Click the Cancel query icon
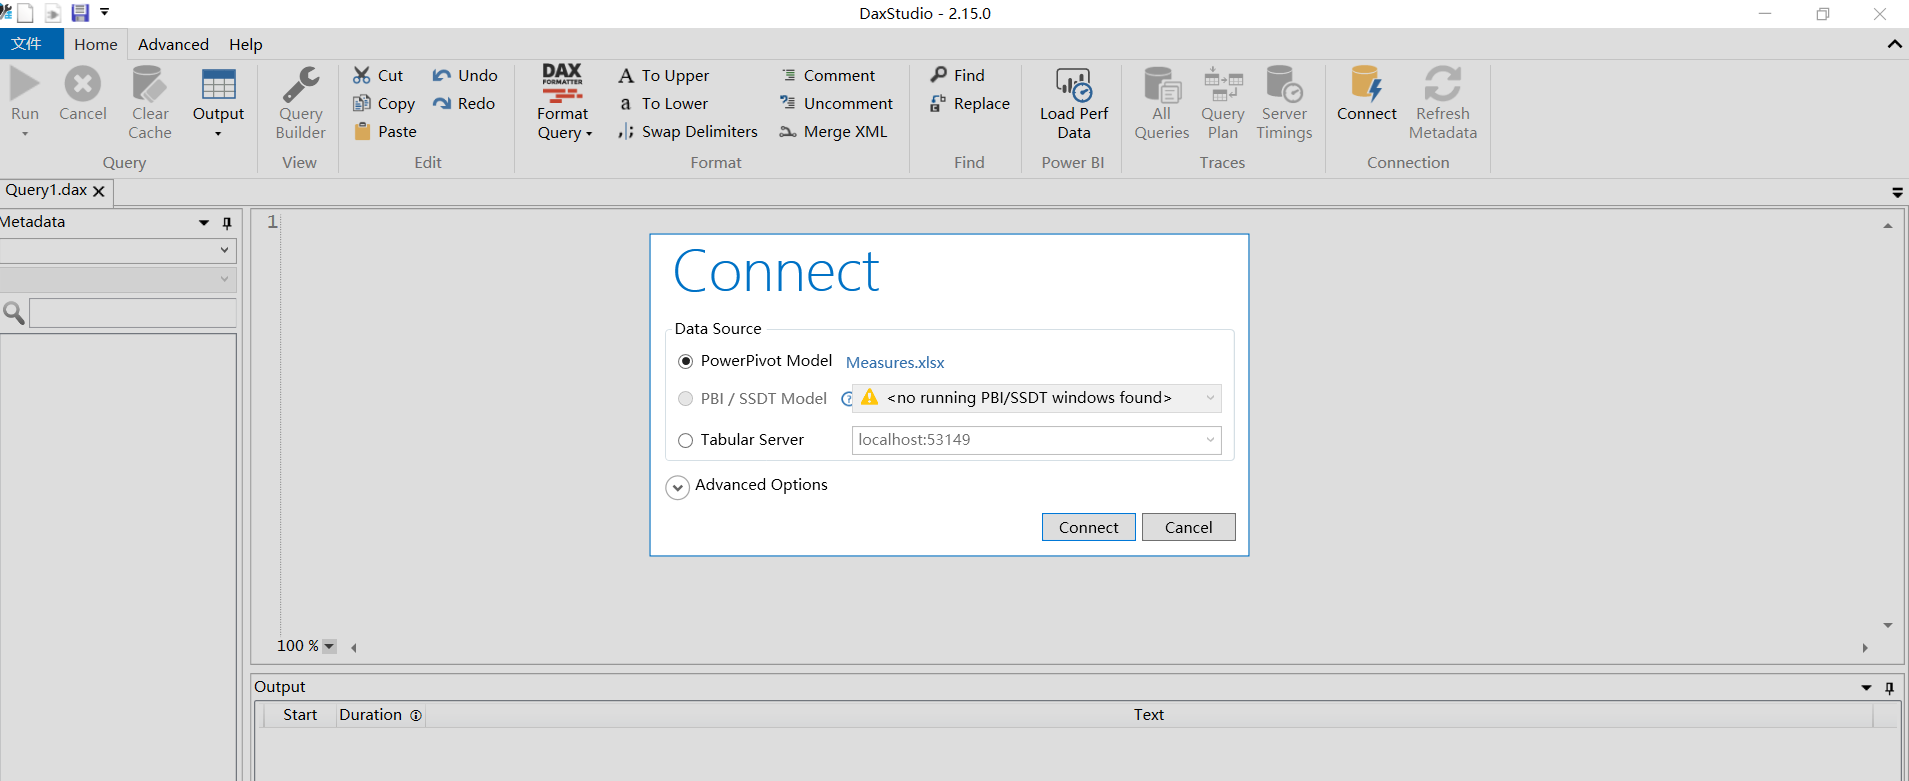 (x=83, y=84)
